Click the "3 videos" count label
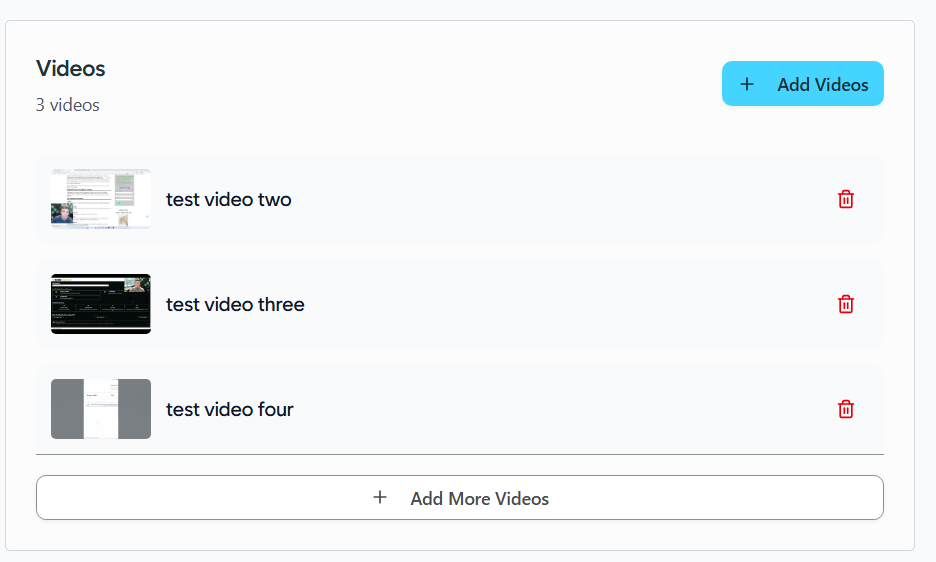Viewport: 936px width, 562px height. tap(68, 105)
